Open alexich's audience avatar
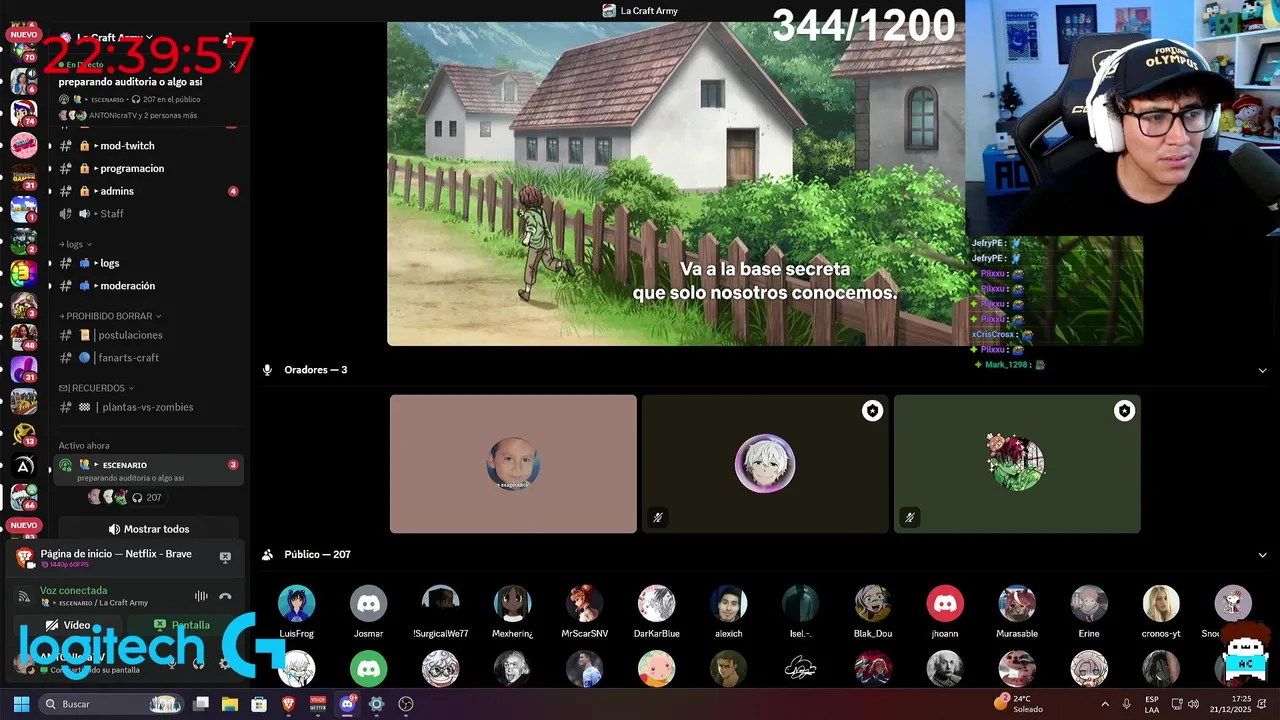Screen dimensions: 1280x720 point(729,604)
